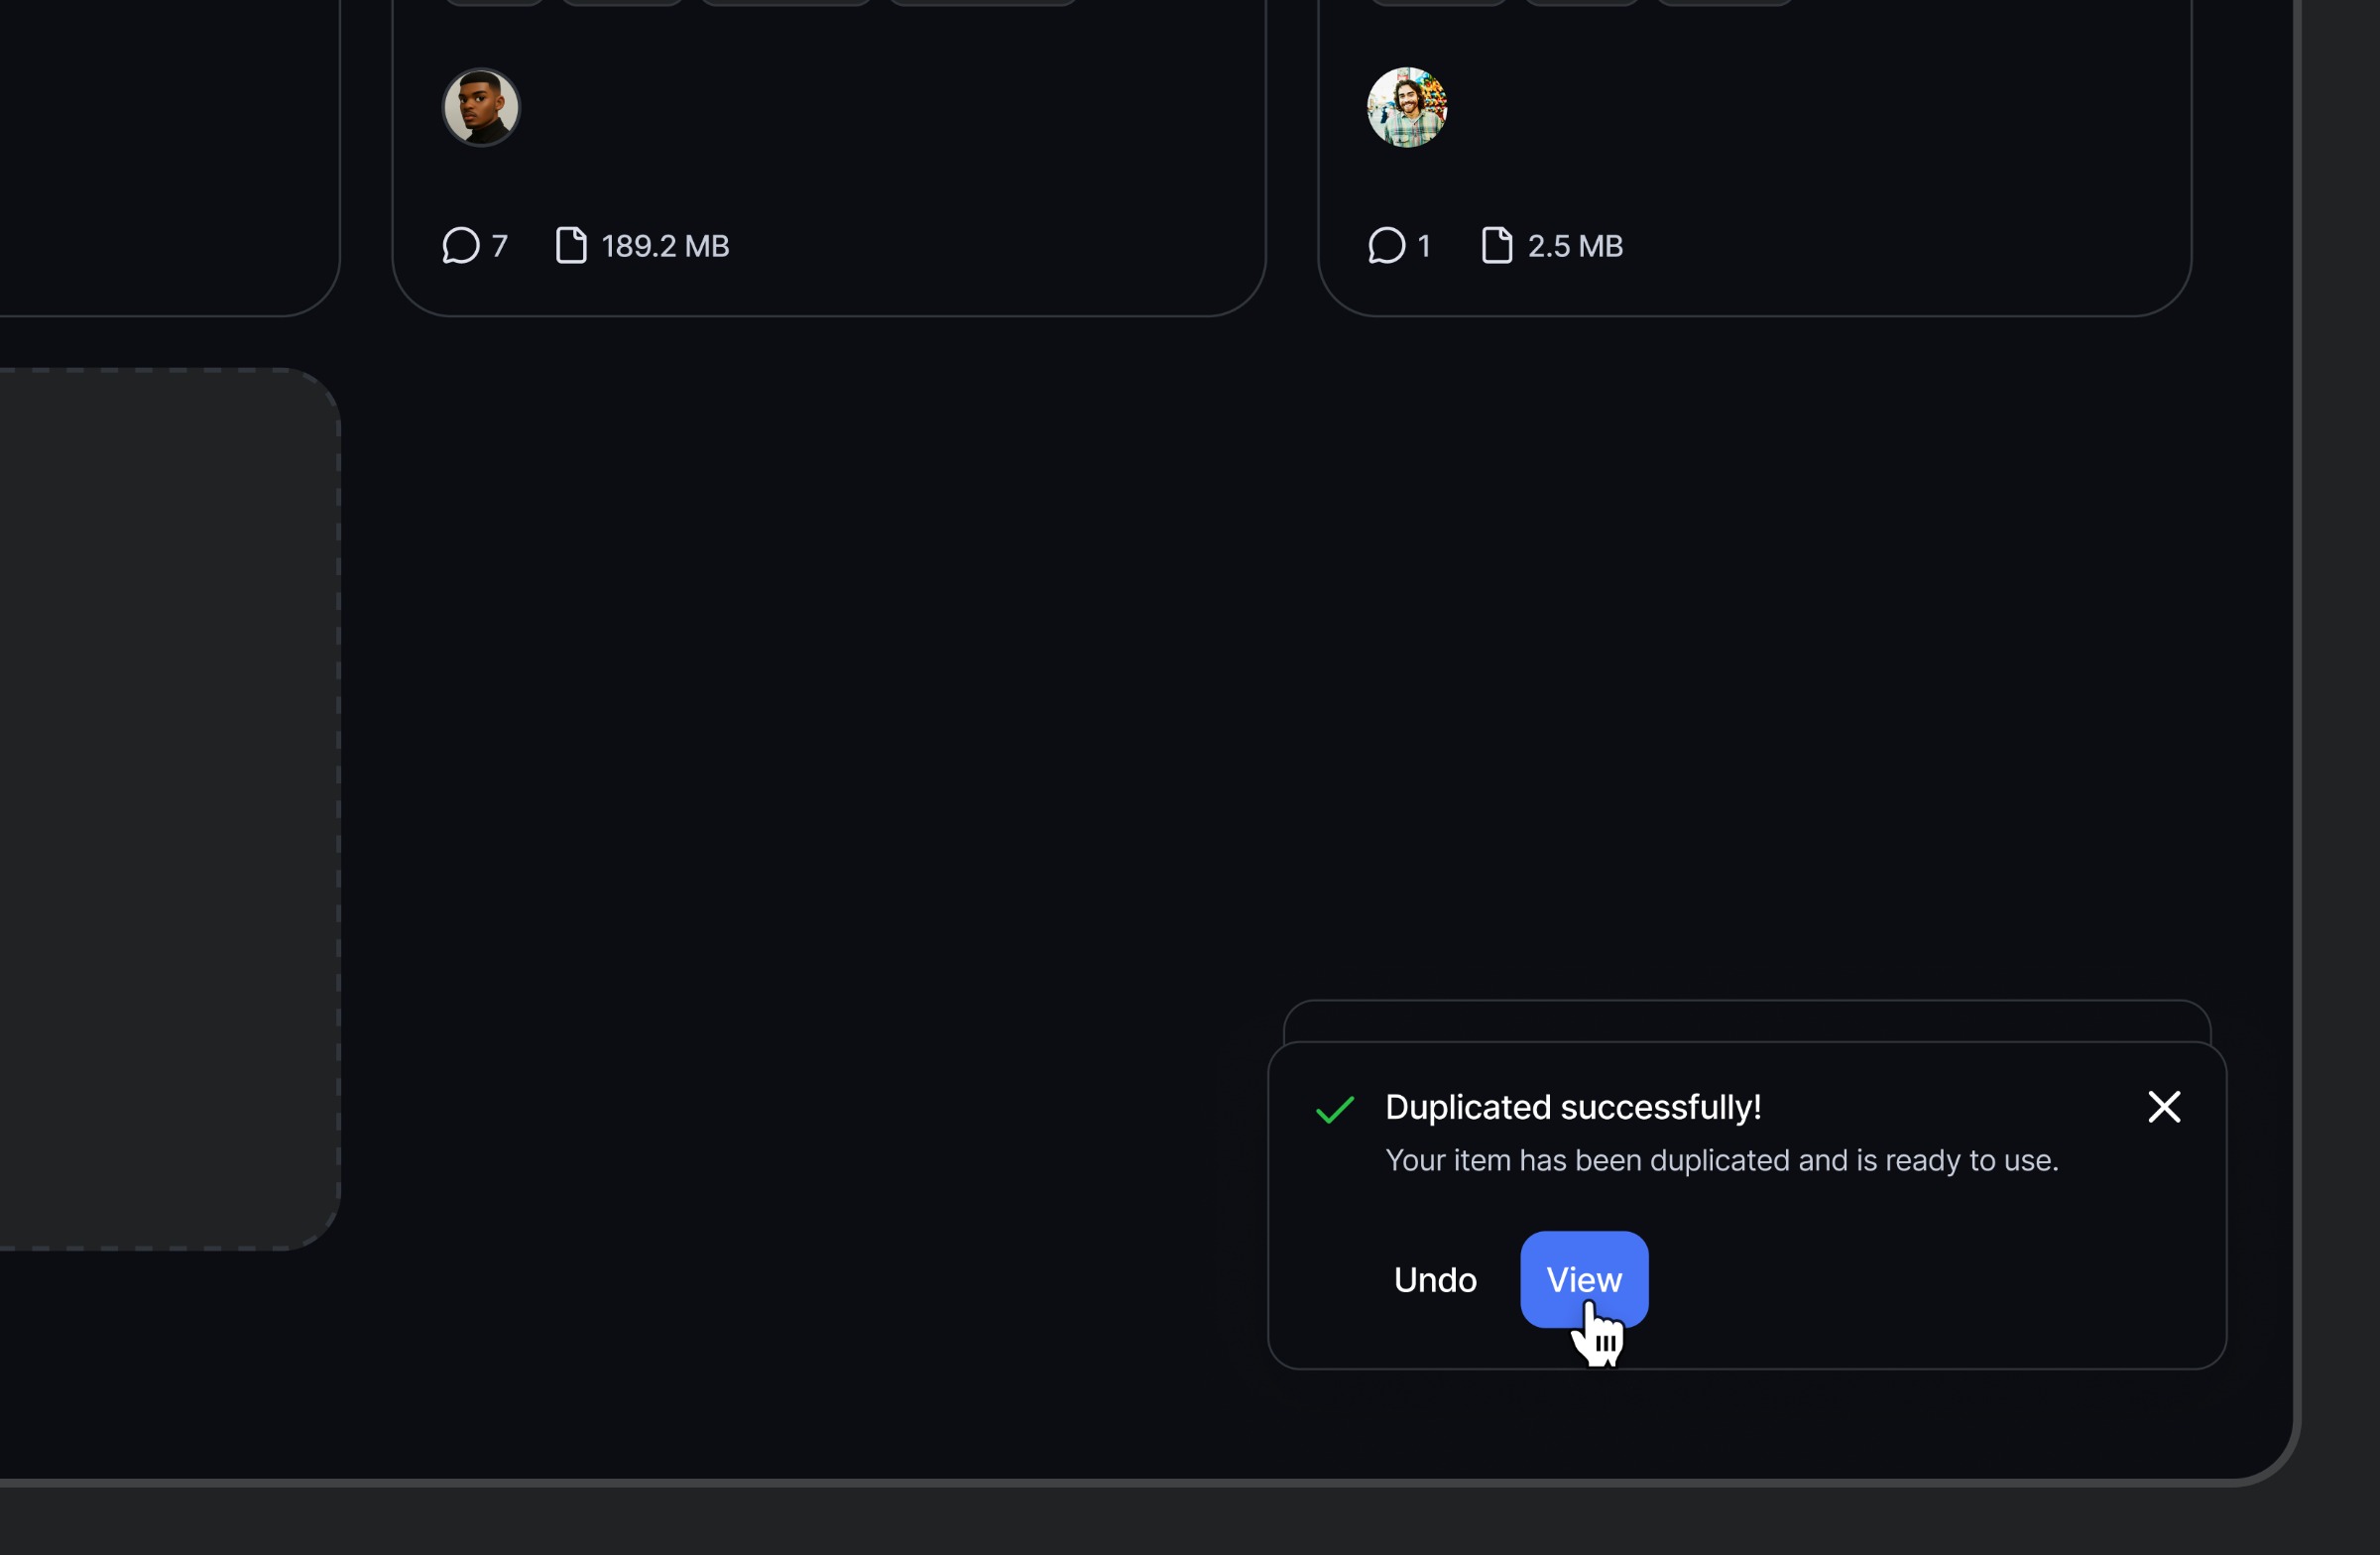Click the "Duplicated successfully!" toast title
The height and width of the screenshot is (1555, 2380).
1572,1107
